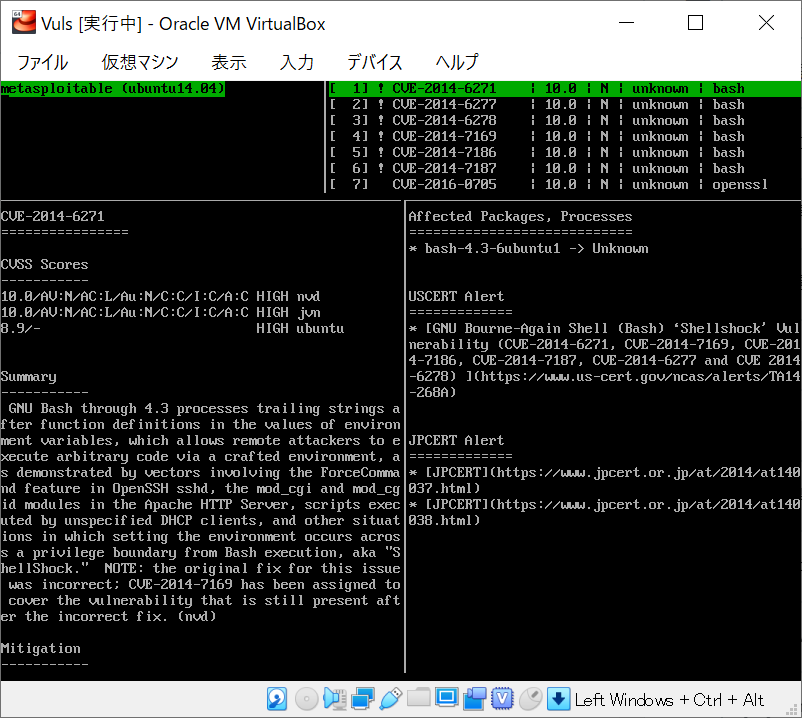This screenshot has height=718, width=802.
Task: Click the HIGH jvn score line
Action: pyautogui.click(x=161, y=312)
